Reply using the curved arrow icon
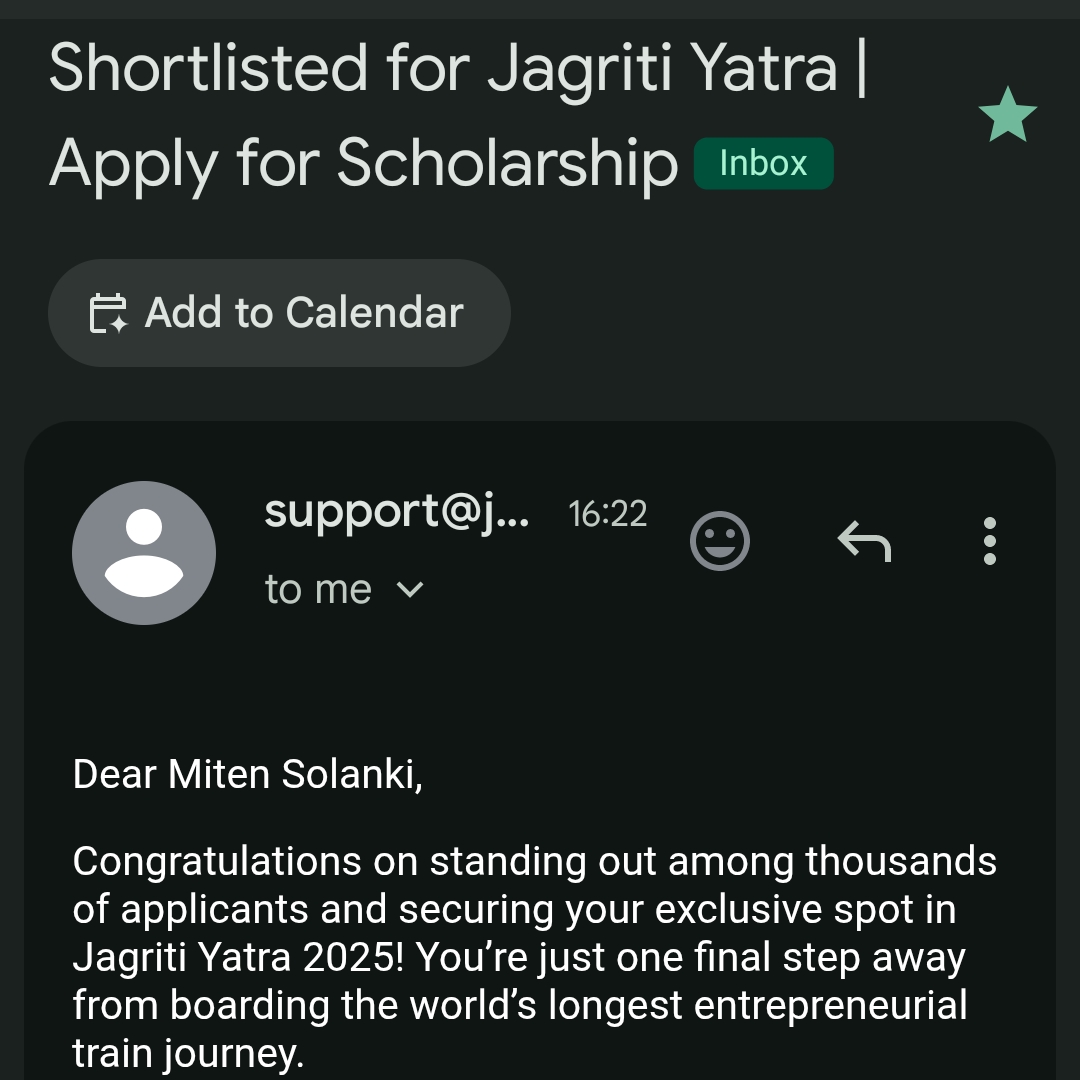The image size is (1080, 1080). (x=864, y=541)
